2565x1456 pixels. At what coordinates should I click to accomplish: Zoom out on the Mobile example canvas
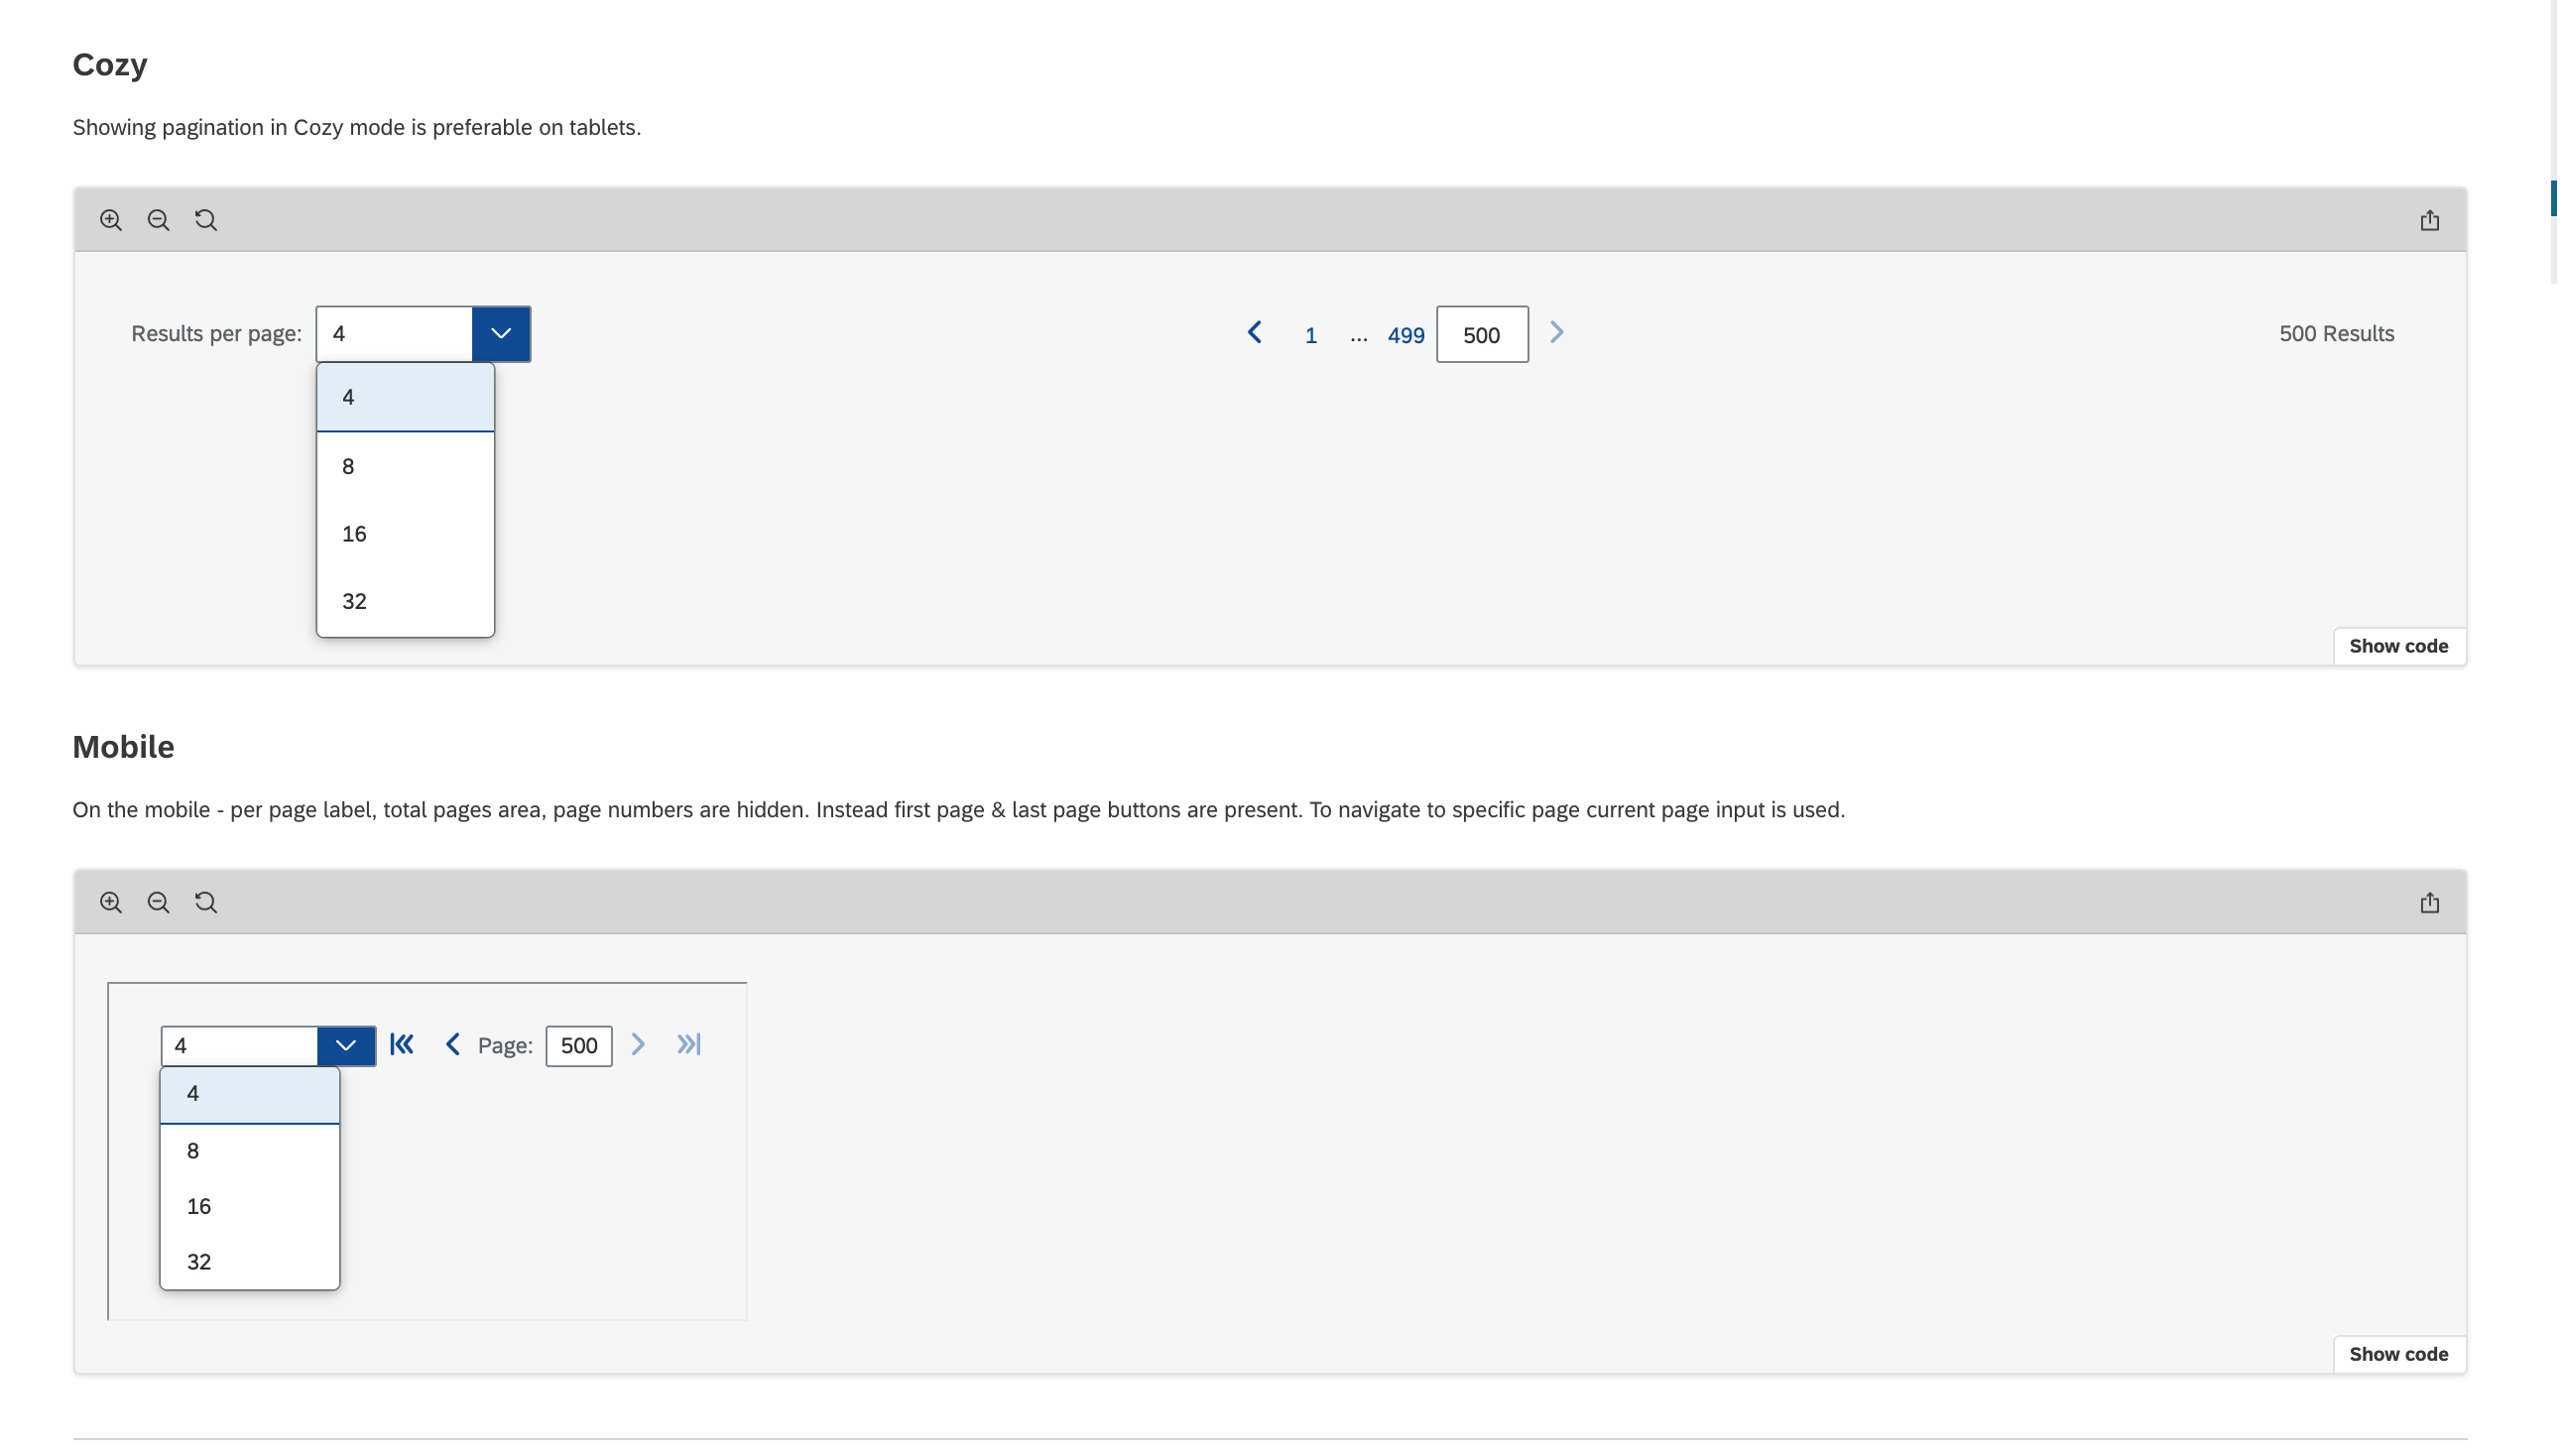tap(158, 903)
